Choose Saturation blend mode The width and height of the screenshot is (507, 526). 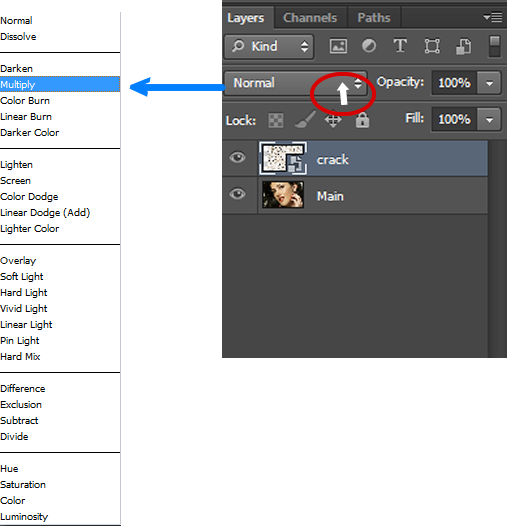click(x=23, y=485)
